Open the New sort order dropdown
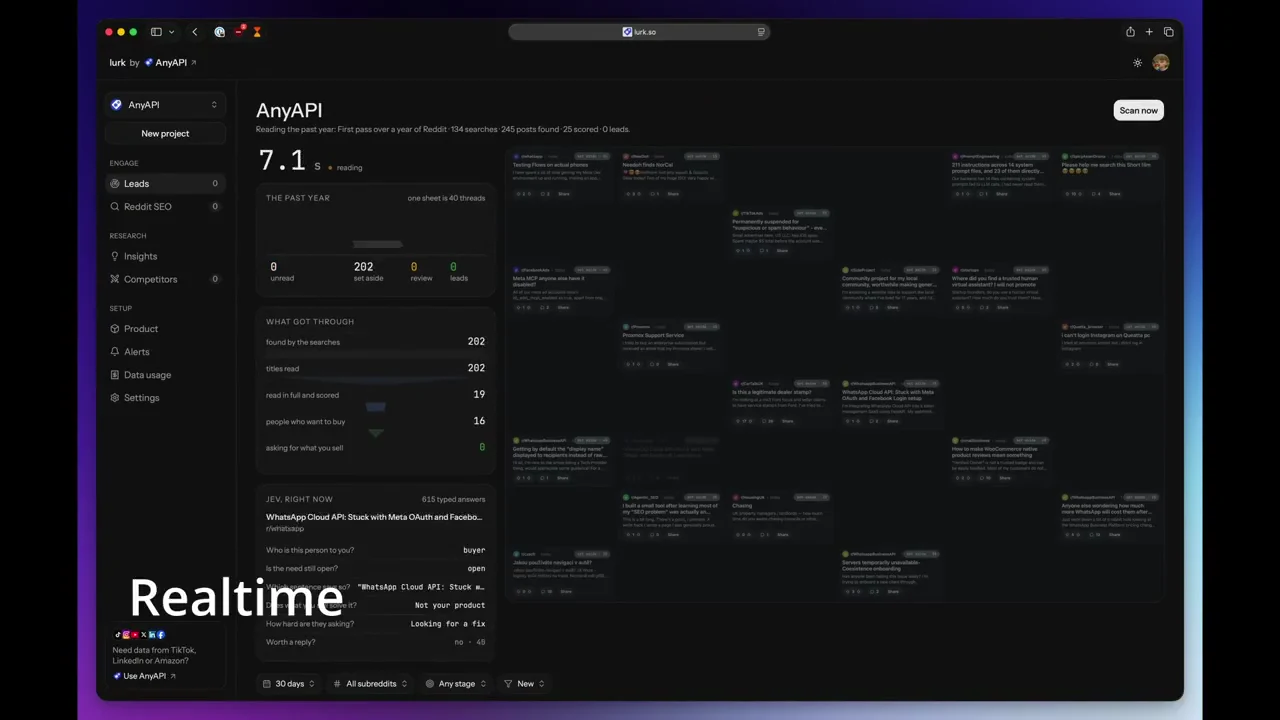 click(x=524, y=684)
